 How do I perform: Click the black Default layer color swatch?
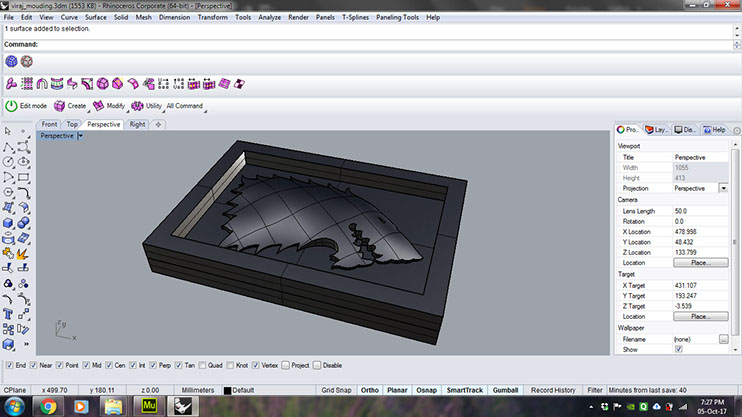pyautogui.click(x=227, y=390)
